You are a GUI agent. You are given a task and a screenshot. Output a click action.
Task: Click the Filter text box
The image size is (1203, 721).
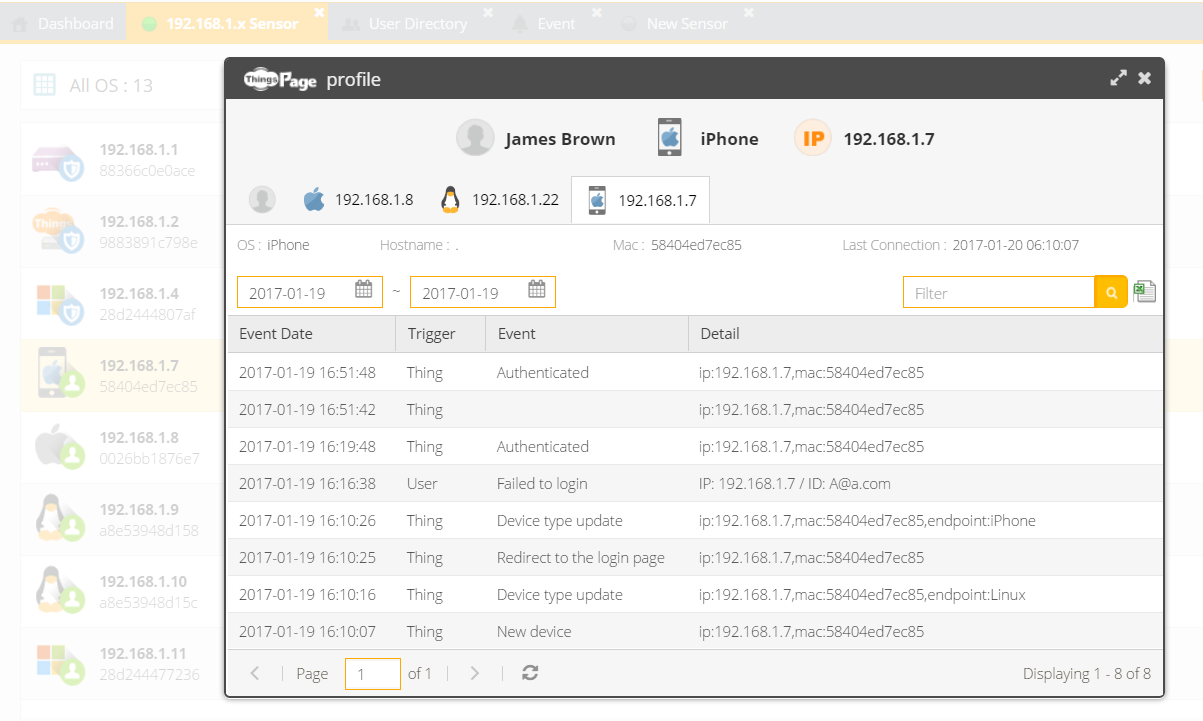tap(999, 292)
